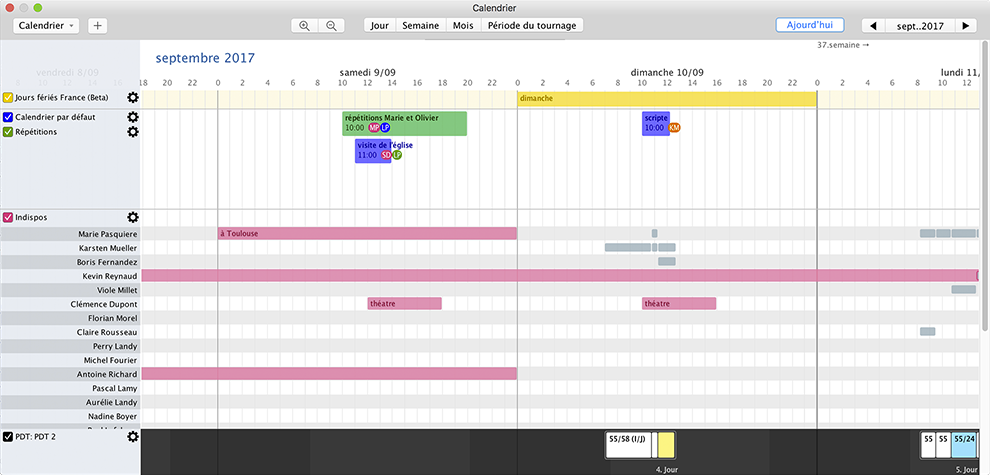This screenshot has height=475, width=990.
Task: Click the 4. Jour label
Action: (x=667, y=470)
